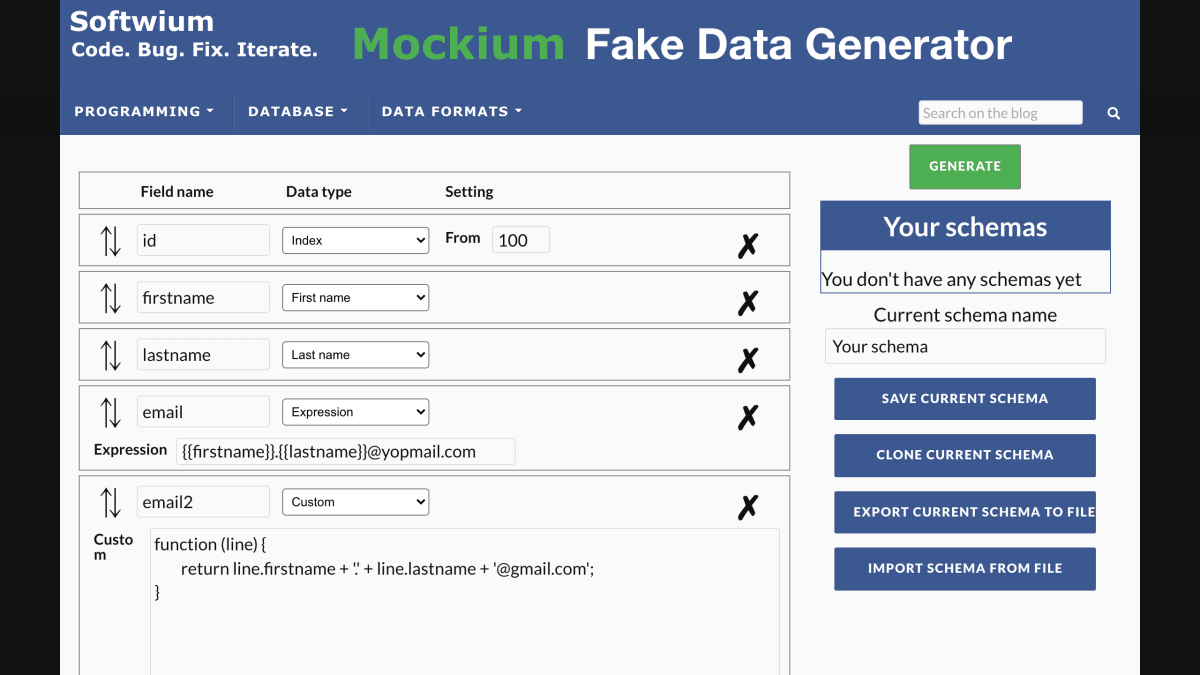Click the green Generate button

(965, 167)
